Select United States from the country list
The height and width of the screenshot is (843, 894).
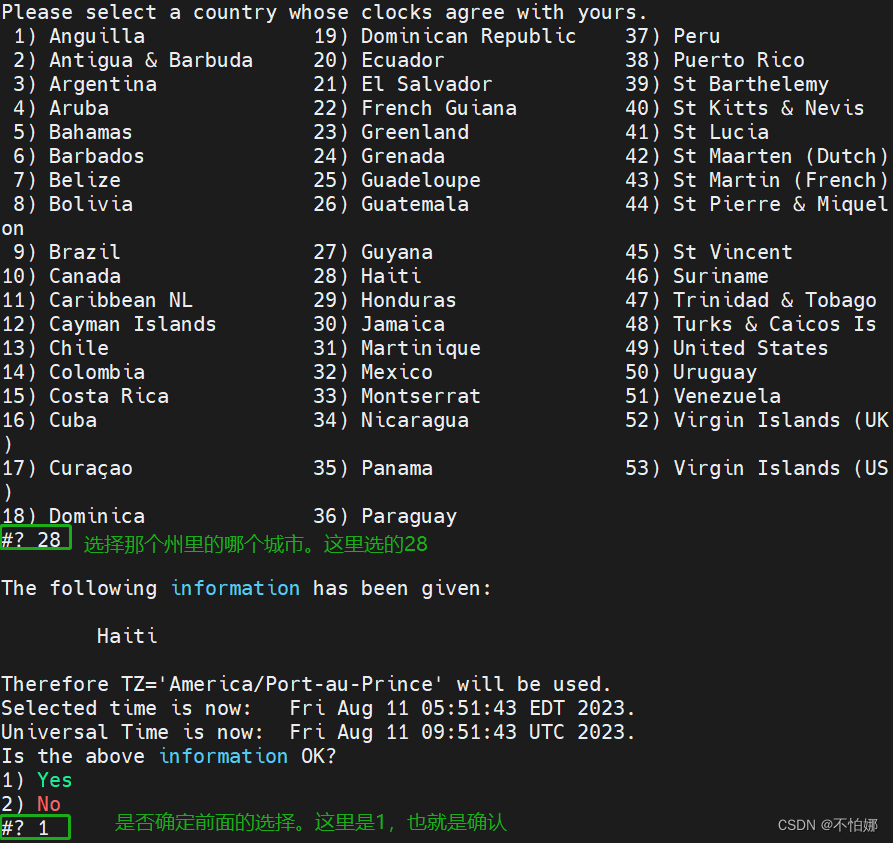point(750,347)
